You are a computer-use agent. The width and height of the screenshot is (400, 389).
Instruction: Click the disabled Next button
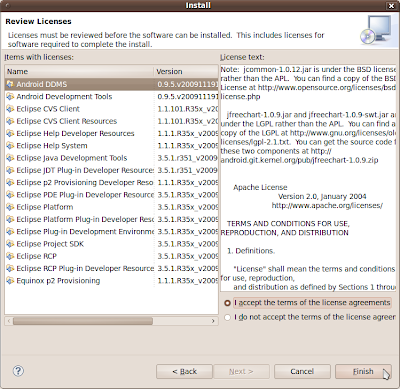click(x=241, y=371)
